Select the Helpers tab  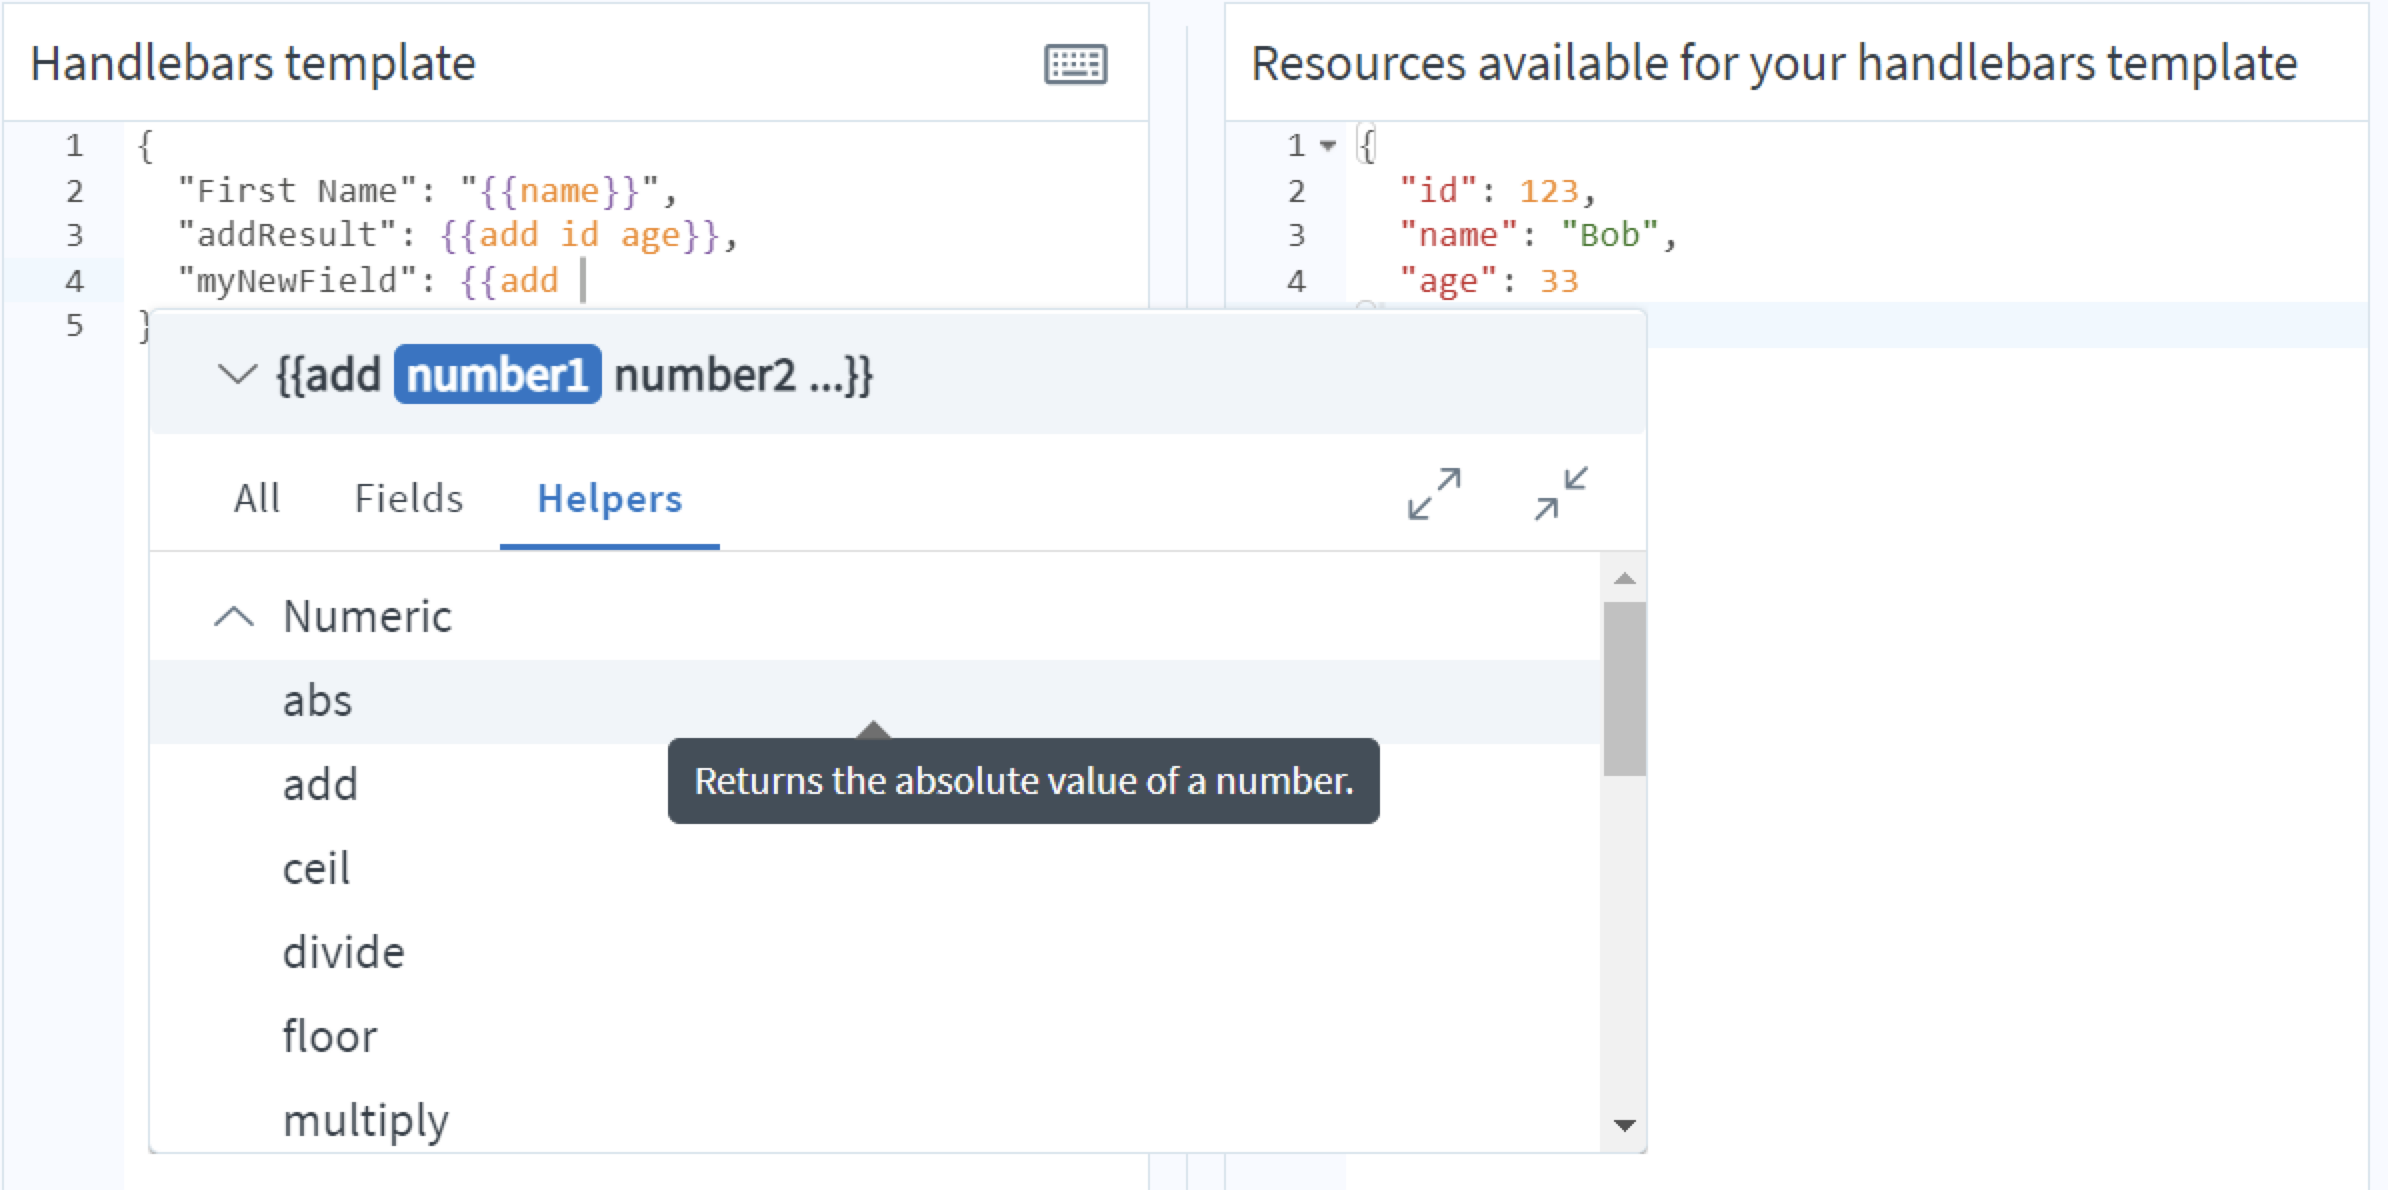click(x=610, y=498)
